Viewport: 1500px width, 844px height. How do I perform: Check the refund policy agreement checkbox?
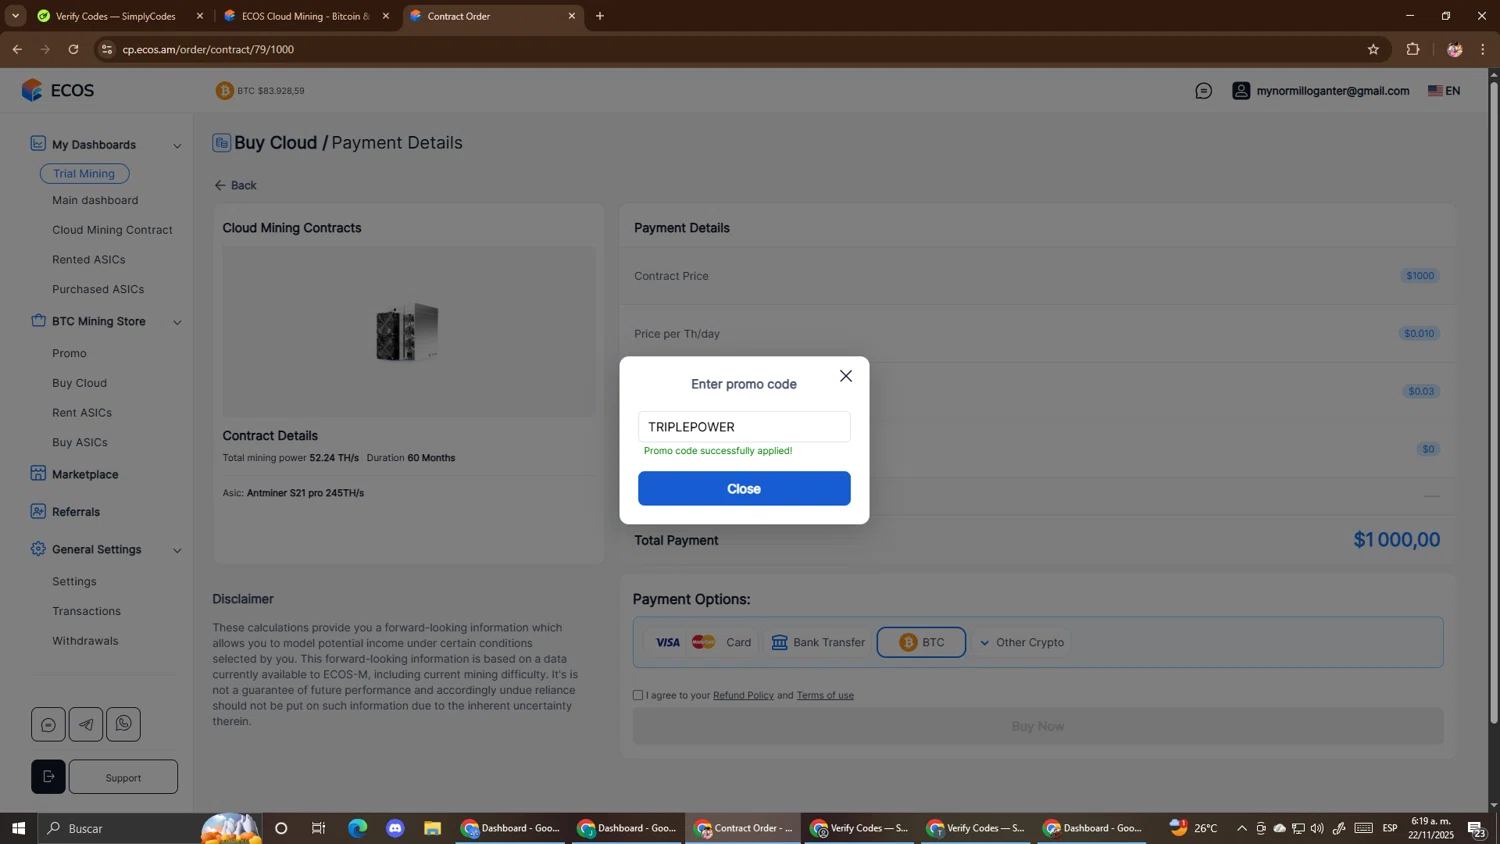(x=638, y=695)
